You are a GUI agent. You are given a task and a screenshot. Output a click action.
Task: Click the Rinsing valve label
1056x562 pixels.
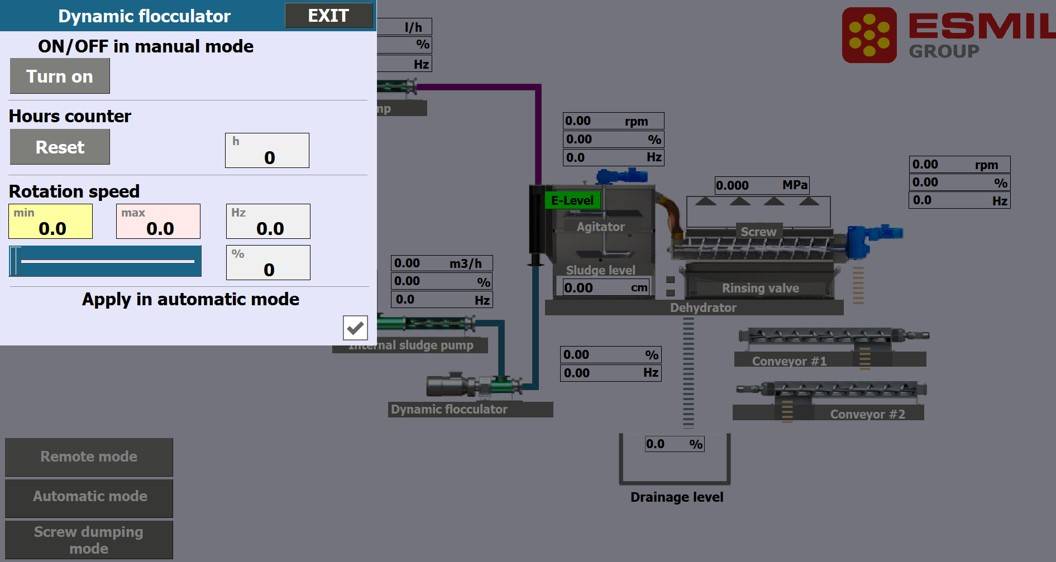[x=760, y=288]
